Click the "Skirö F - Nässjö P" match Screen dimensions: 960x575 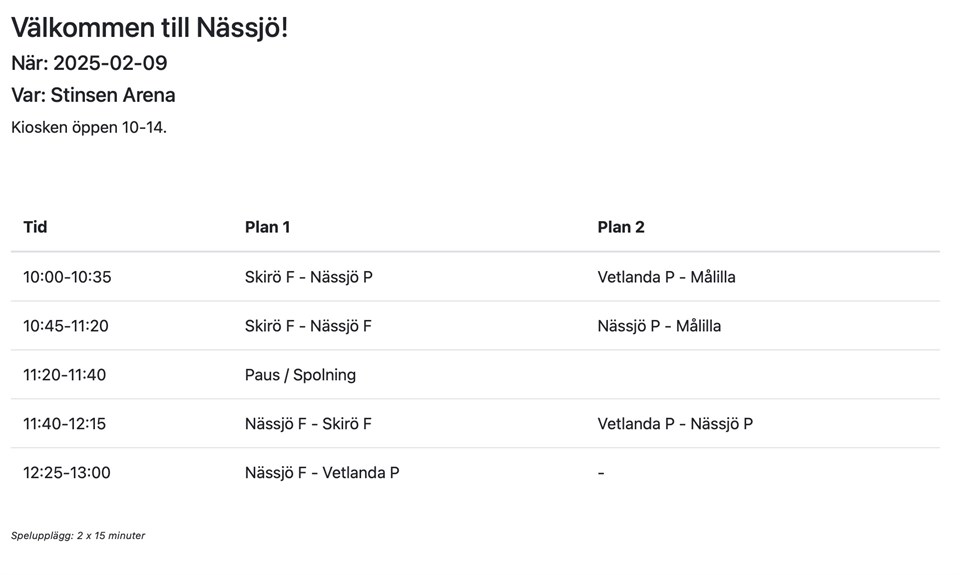click(x=308, y=277)
